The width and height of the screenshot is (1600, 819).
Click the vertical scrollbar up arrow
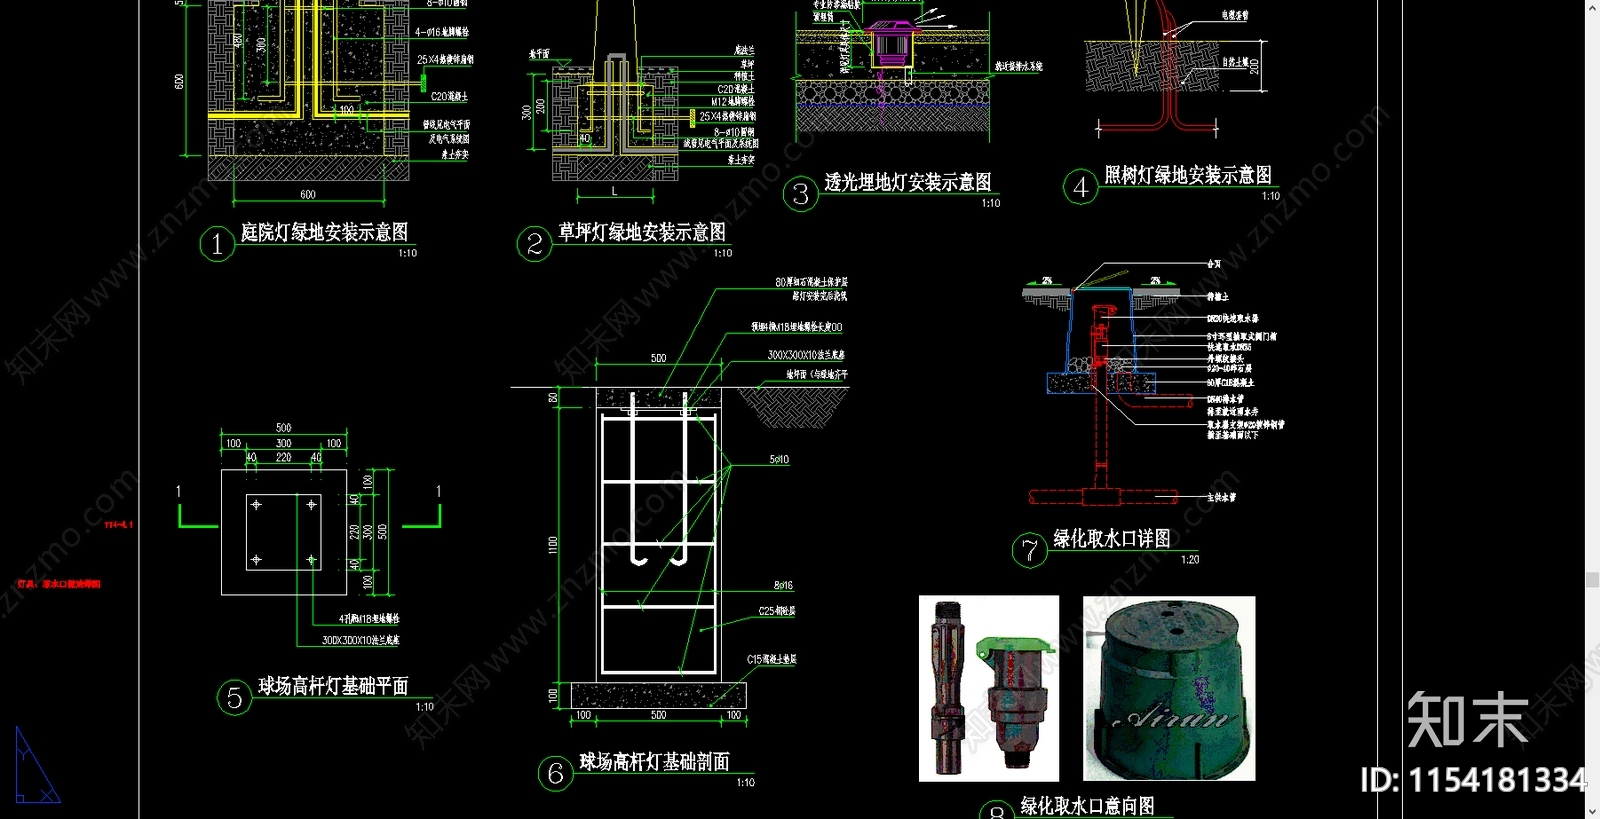(x=1592, y=8)
